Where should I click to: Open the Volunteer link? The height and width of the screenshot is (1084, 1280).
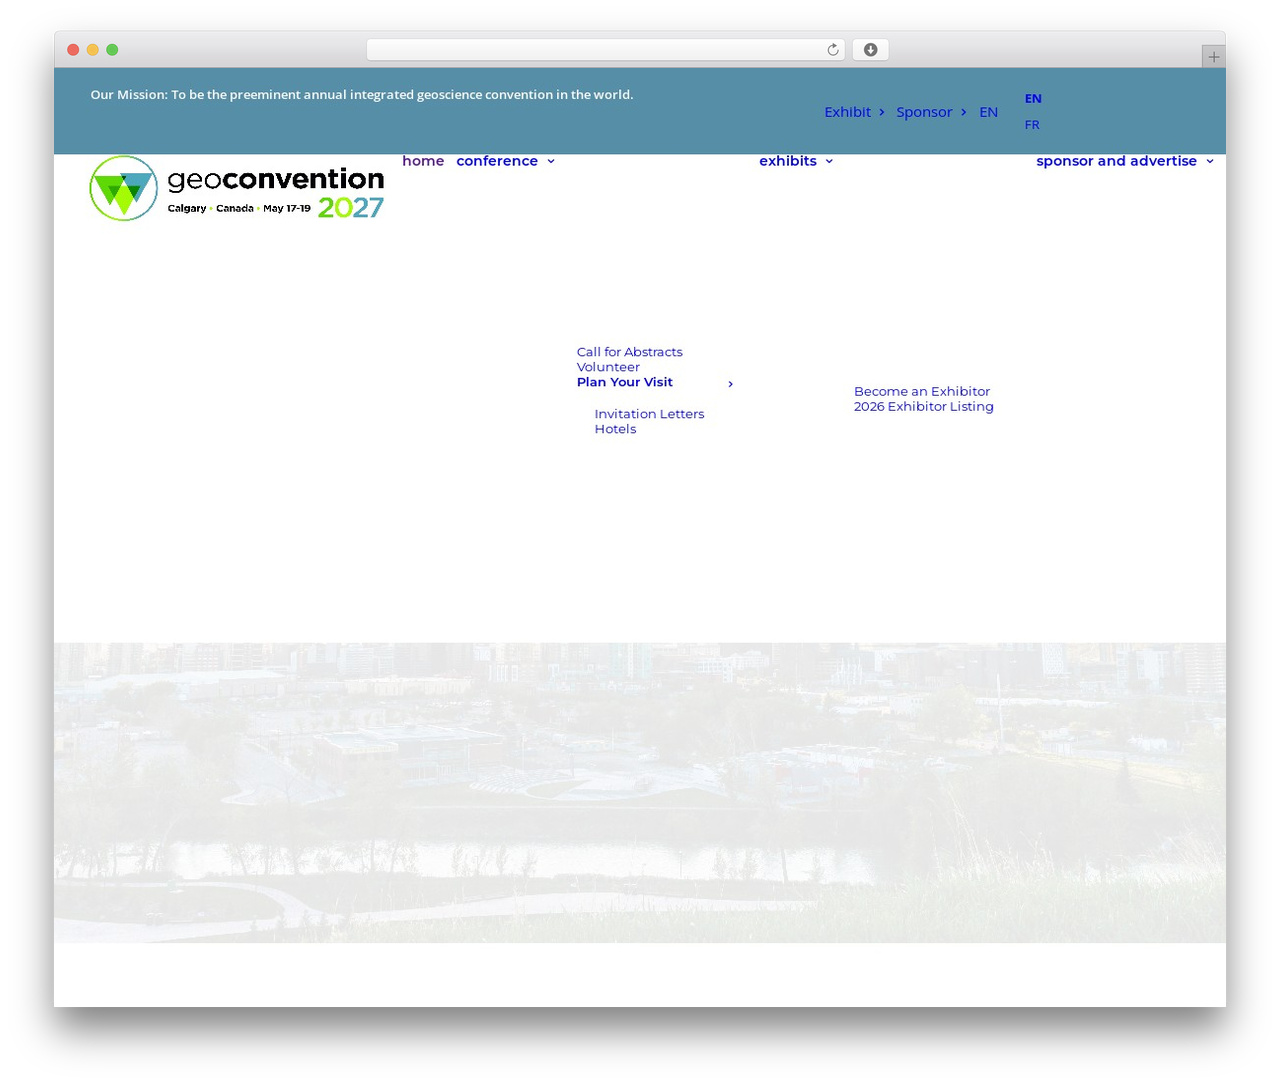click(x=608, y=367)
